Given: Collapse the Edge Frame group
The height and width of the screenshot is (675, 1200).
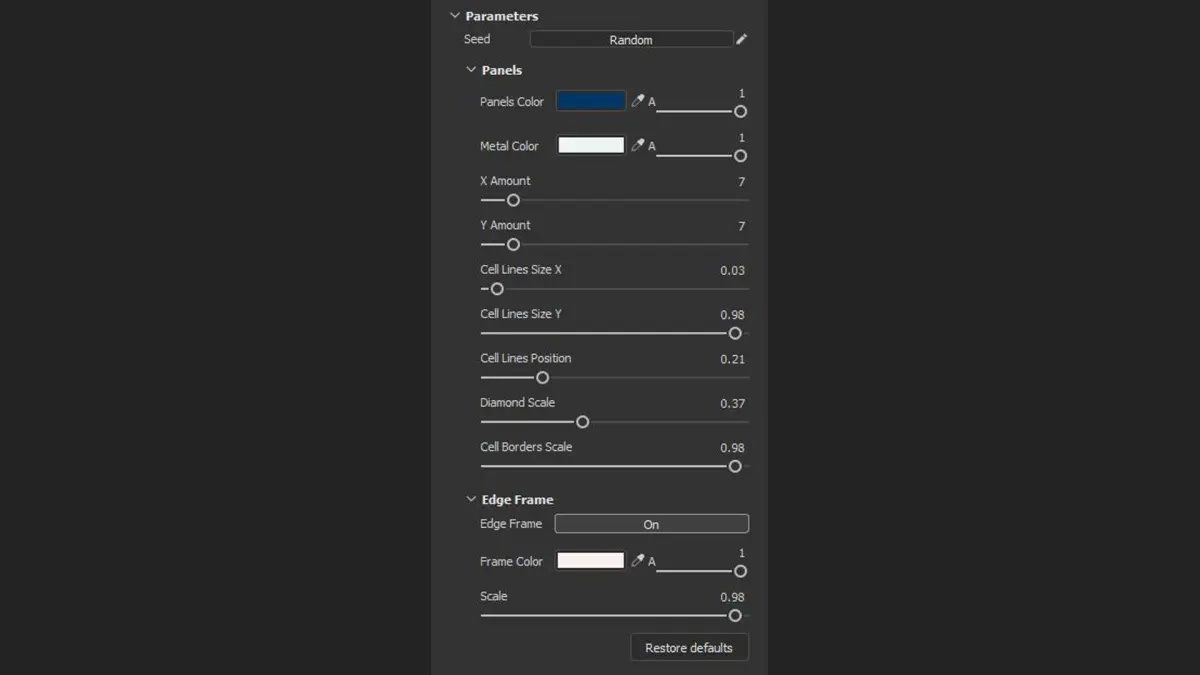Looking at the screenshot, I should pyautogui.click(x=471, y=499).
